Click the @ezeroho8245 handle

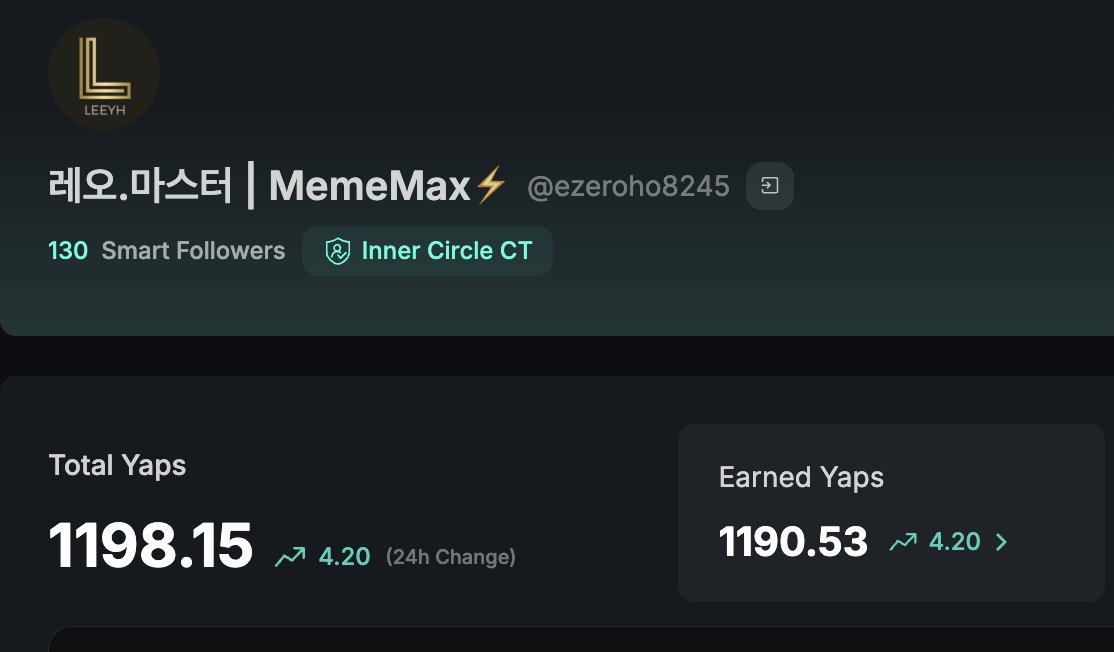(x=628, y=186)
